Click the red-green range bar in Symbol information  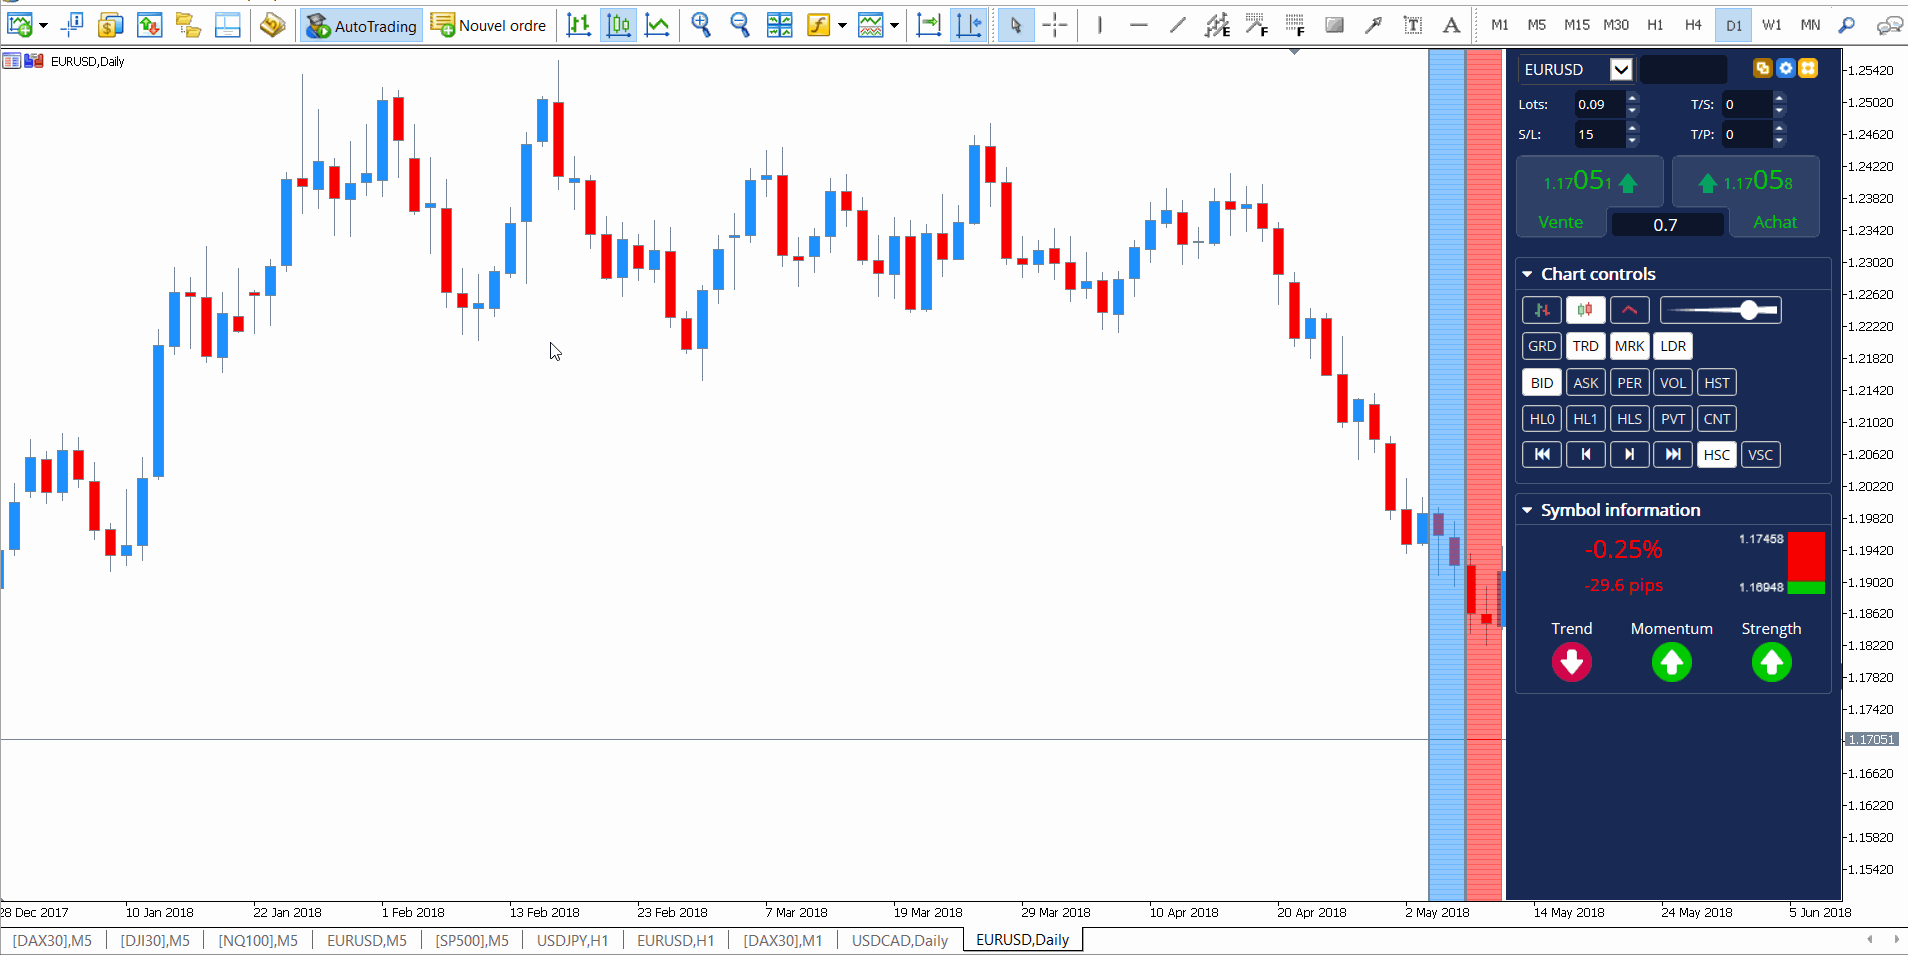point(1806,563)
